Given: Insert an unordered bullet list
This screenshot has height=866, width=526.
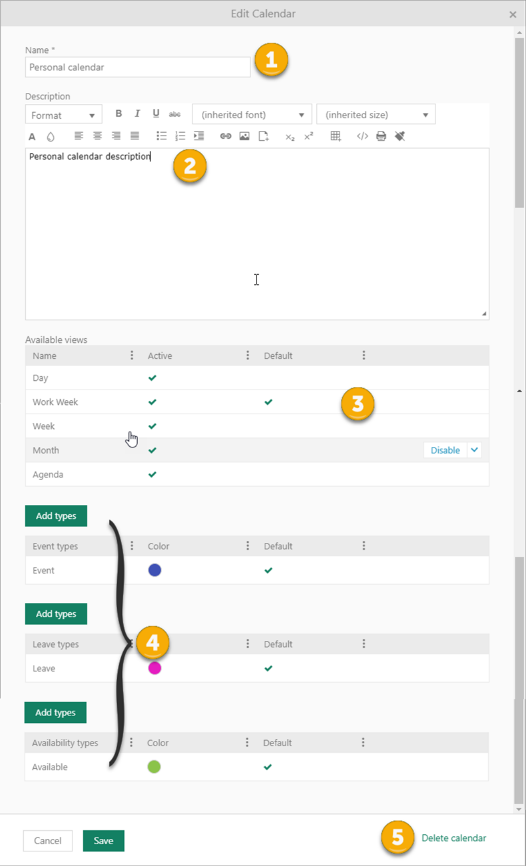Looking at the screenshot, I should [161, 136].
